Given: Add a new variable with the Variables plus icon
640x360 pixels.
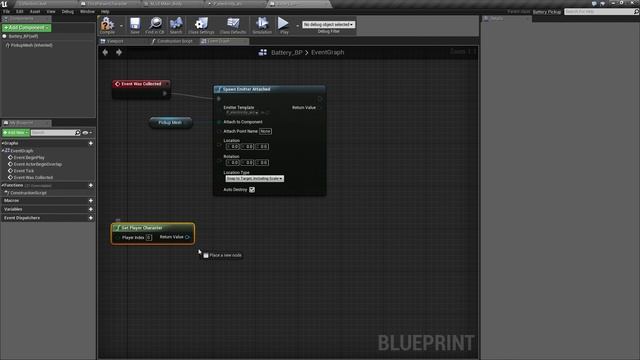Looking at the screenshot, I should (x=91, y=209).
